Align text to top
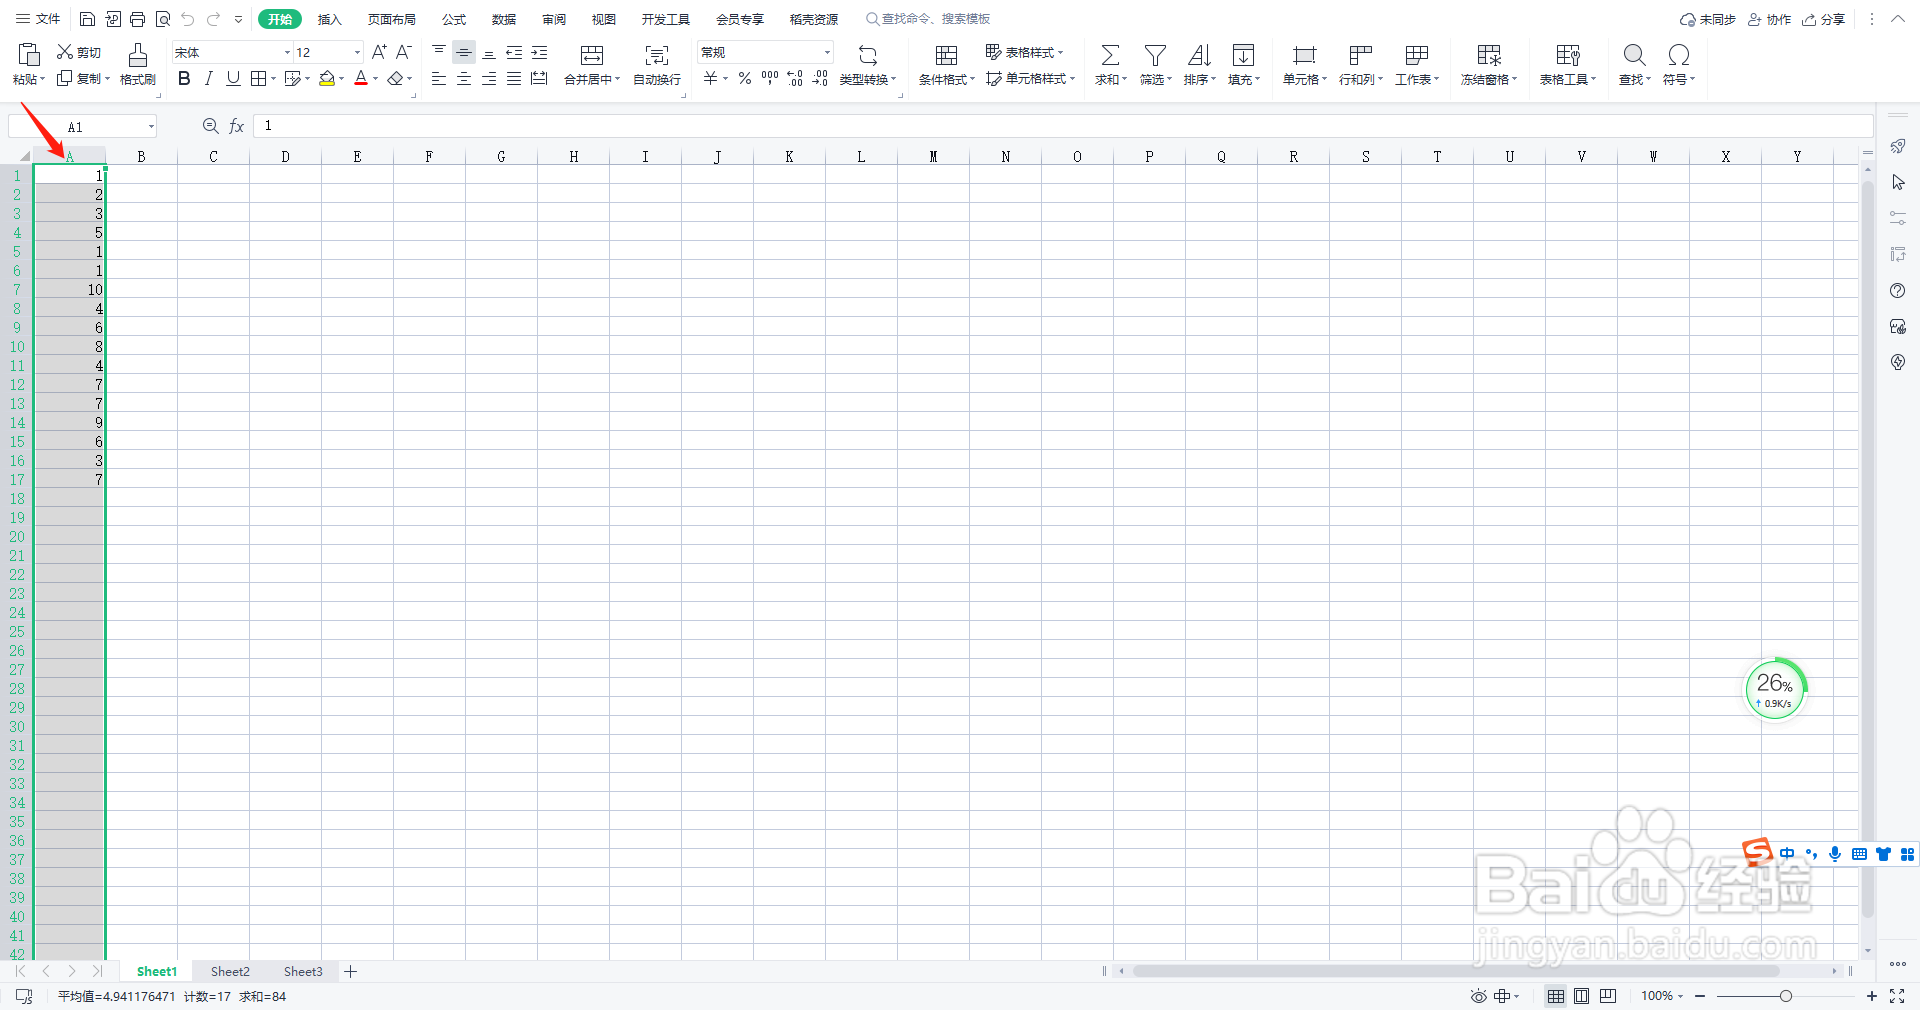Screen dimensions: 1920x1010 tap(439, 52)
